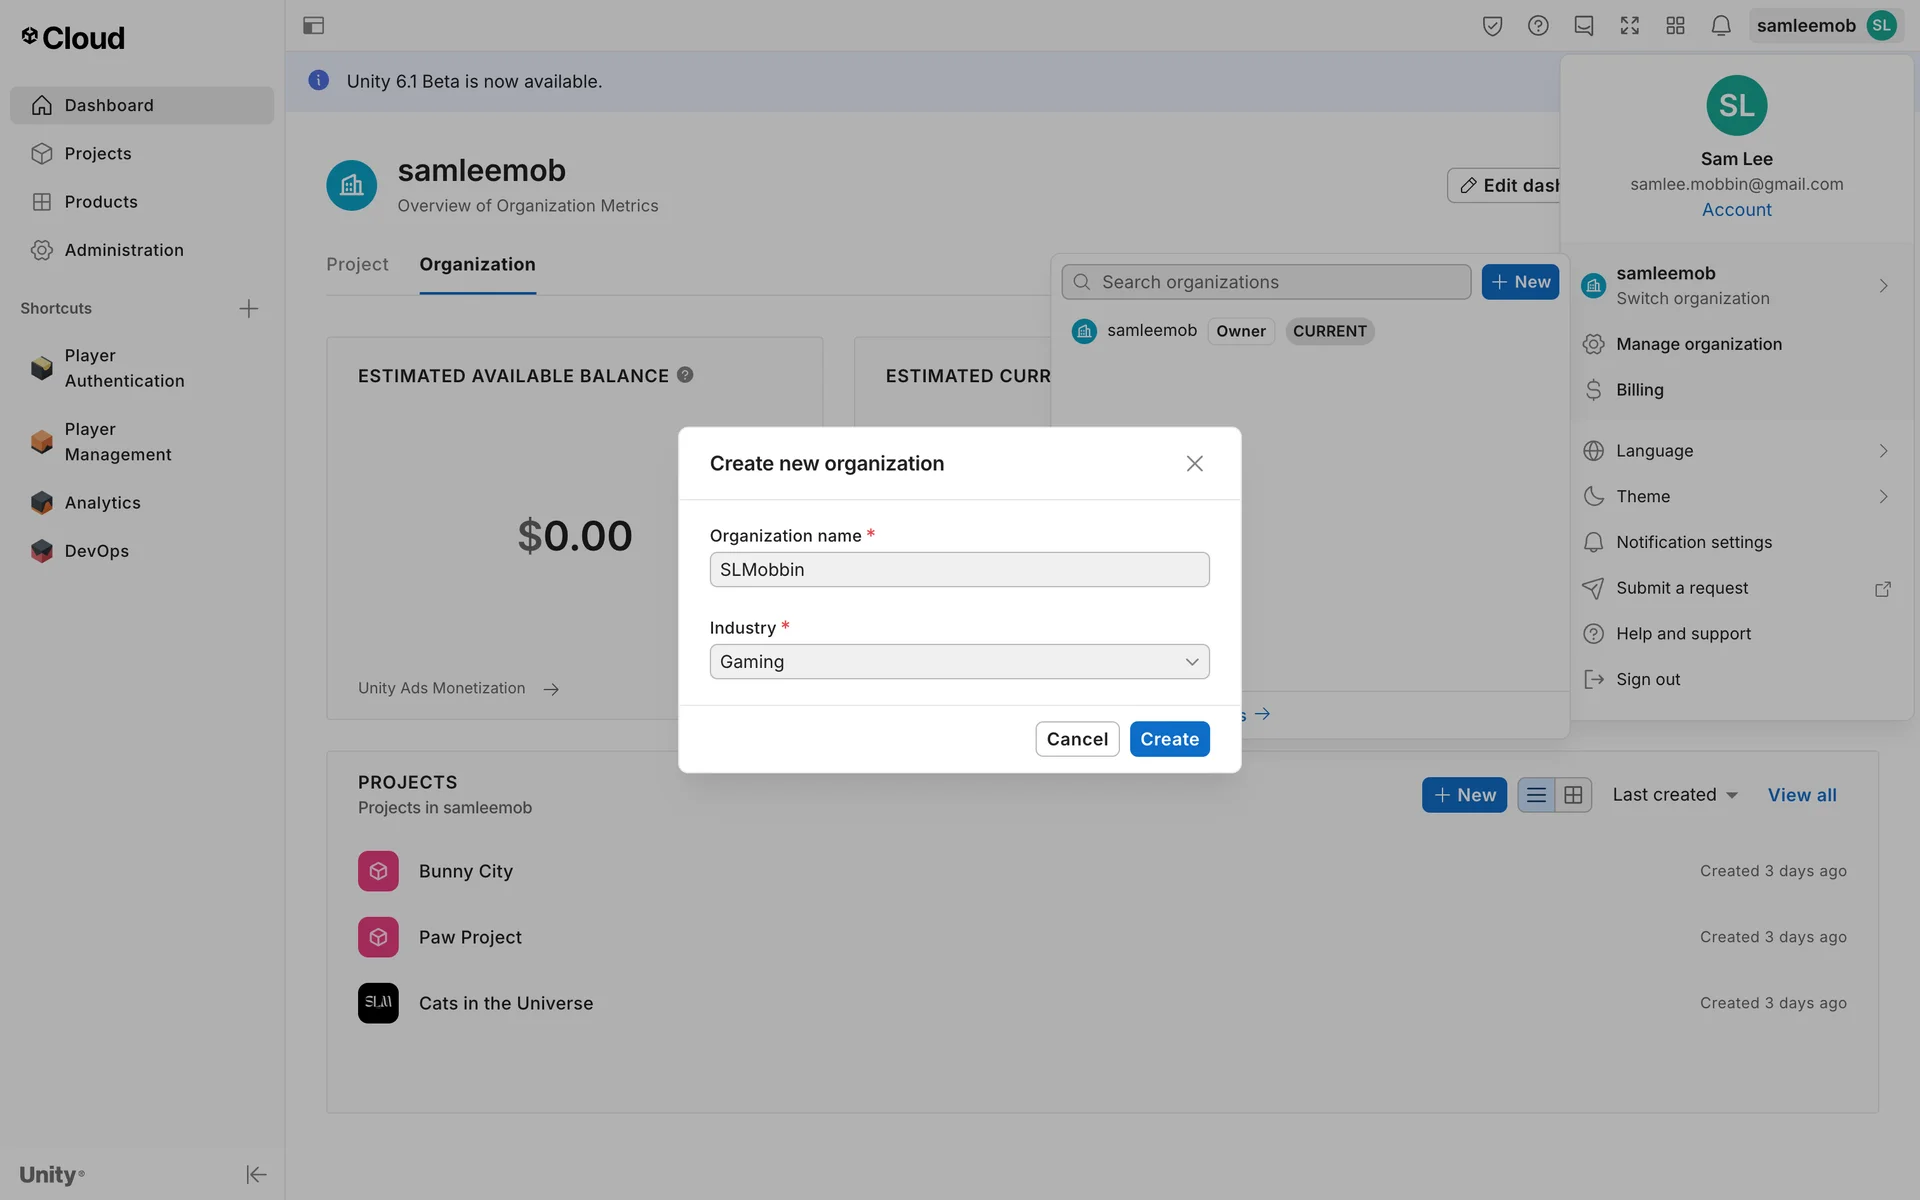Open DevOps shortcut in sidebar
1920x1200 pixels.
point(96,551)
